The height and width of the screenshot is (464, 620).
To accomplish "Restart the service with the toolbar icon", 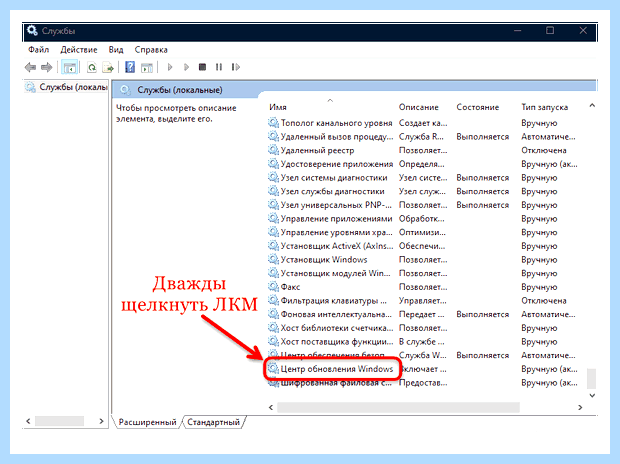I will pos(236,67).
